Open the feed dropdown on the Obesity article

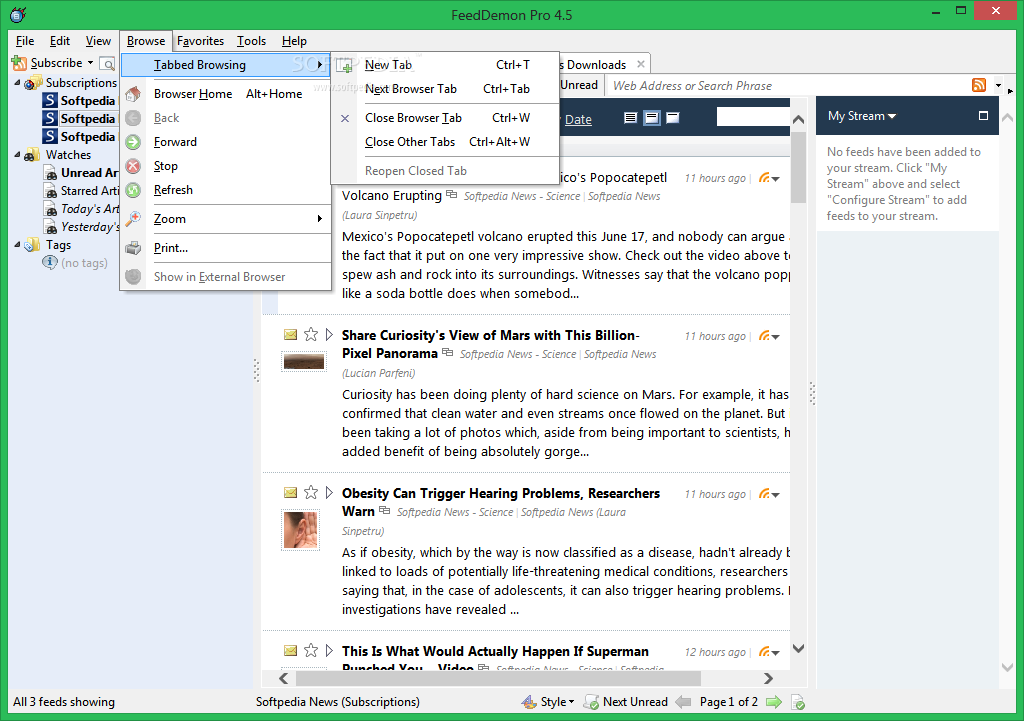pyautogui.click(x=775, y=495)
